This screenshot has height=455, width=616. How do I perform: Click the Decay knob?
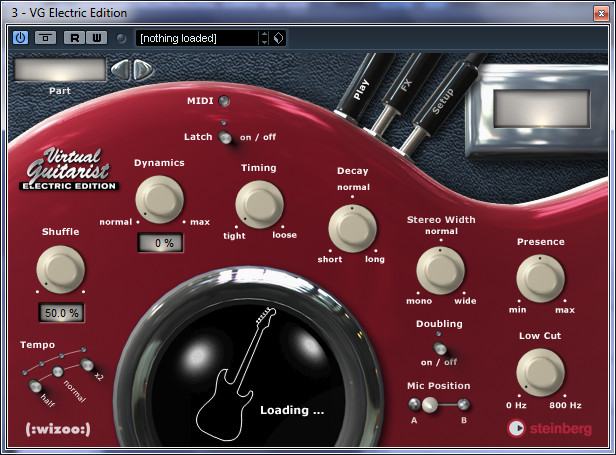coord(352,228)
